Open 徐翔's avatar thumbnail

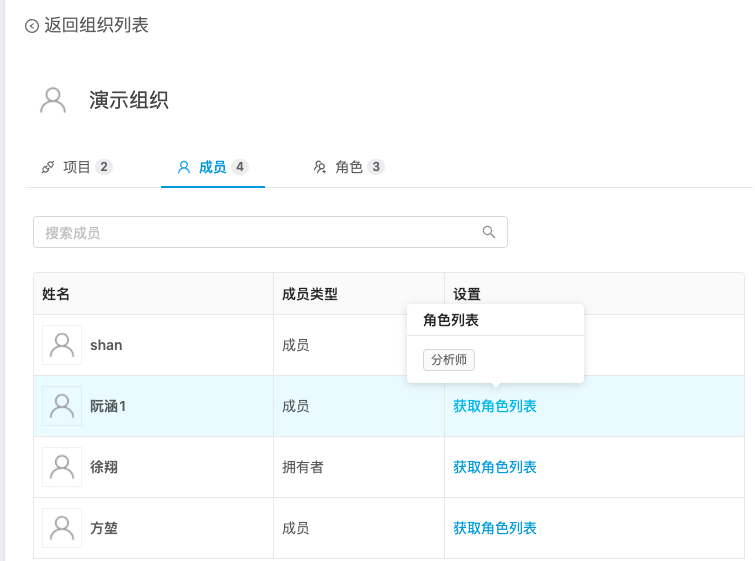pos(62,467)
